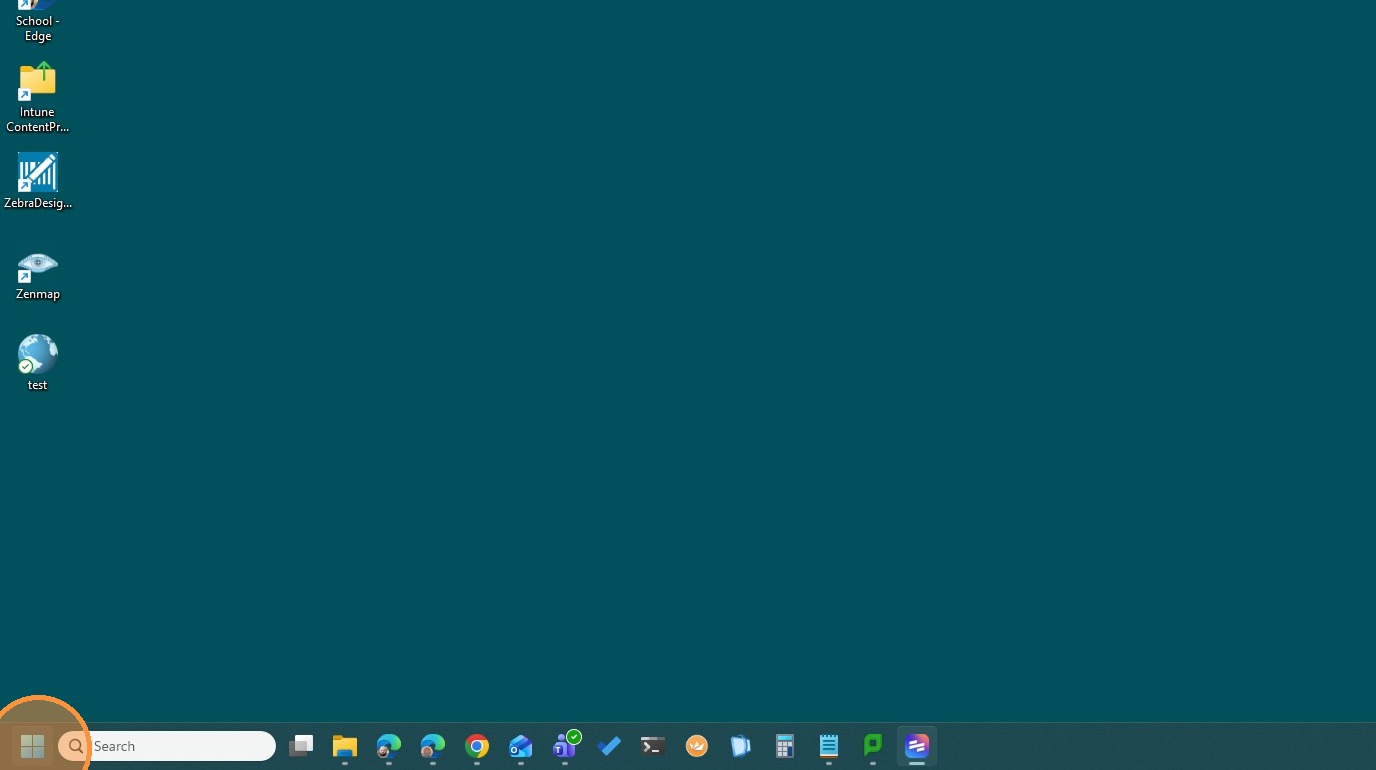Open the green speech bubble taskbar app
Viewport: 1376px width, 770px height.
point(873,746)
